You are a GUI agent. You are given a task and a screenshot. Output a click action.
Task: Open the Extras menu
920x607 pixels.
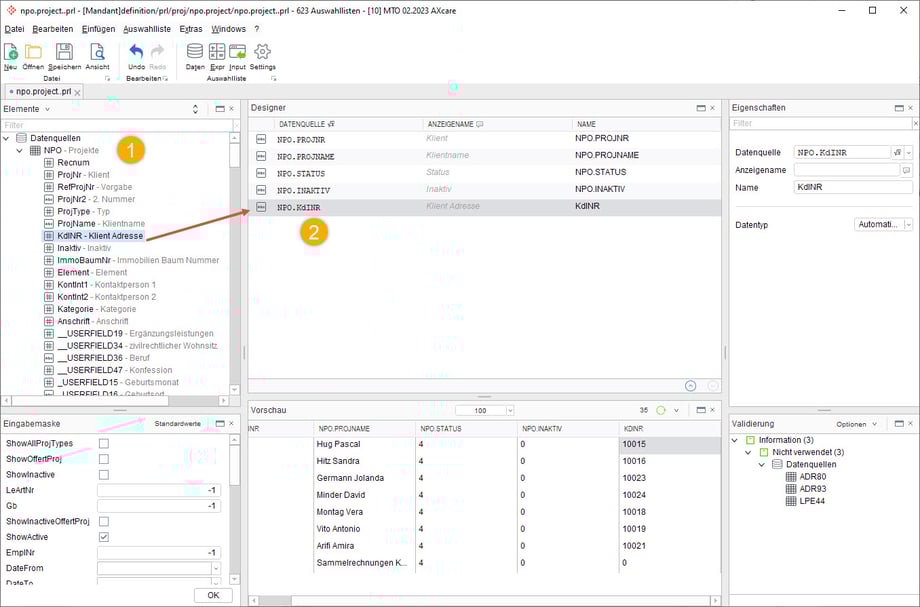pyautogui.click(x=191, y=29)
